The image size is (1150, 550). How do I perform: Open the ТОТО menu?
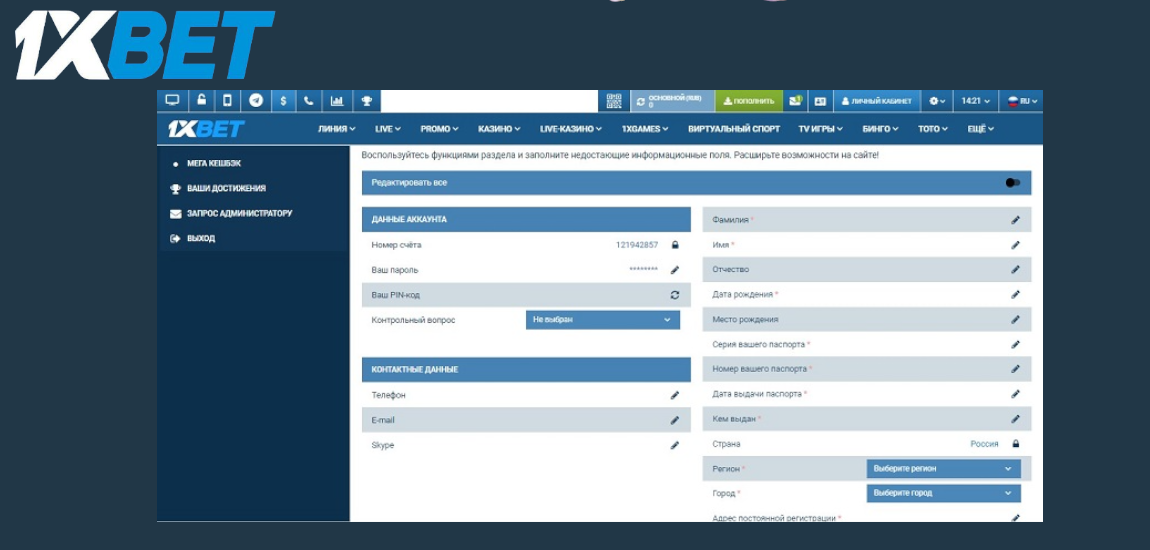[933, 129]
